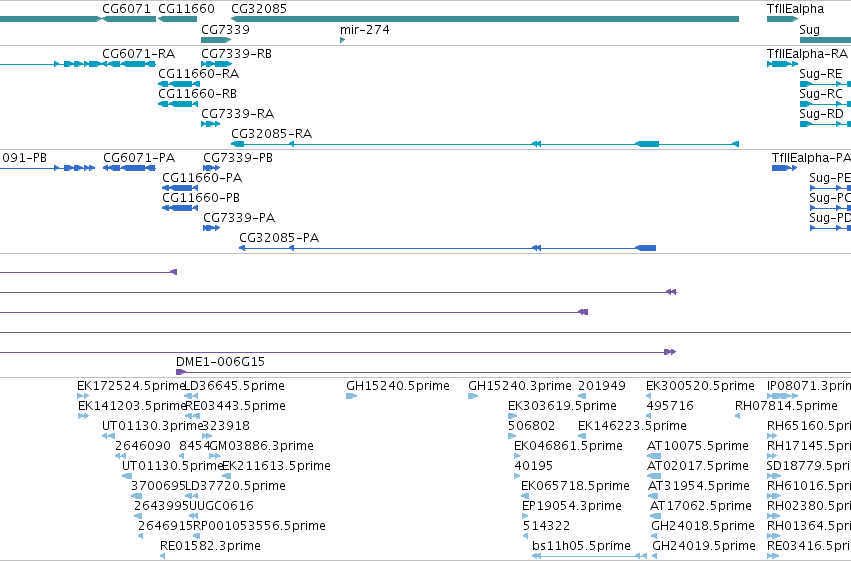Click the EK146223.5prime EST label
Image resolution: width=851 pixels, height=561 pixels.
(632, 426)
